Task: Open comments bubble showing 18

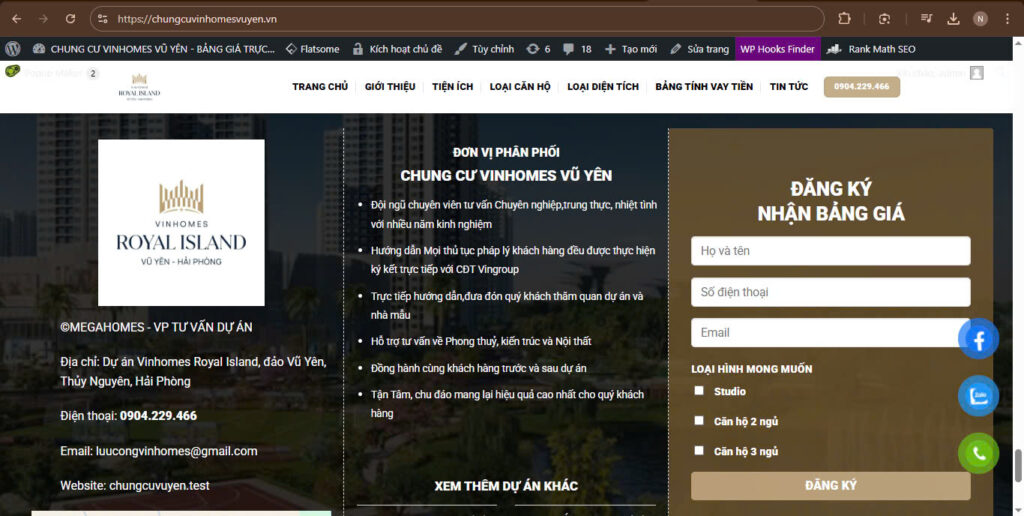Action: click(x=577, y=49)
